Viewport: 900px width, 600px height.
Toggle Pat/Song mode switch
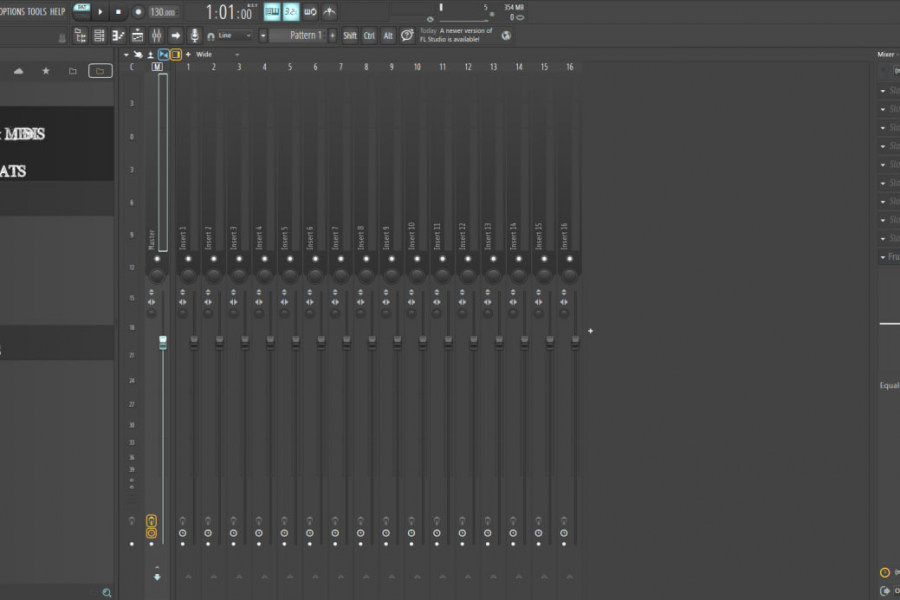[82, 11]
